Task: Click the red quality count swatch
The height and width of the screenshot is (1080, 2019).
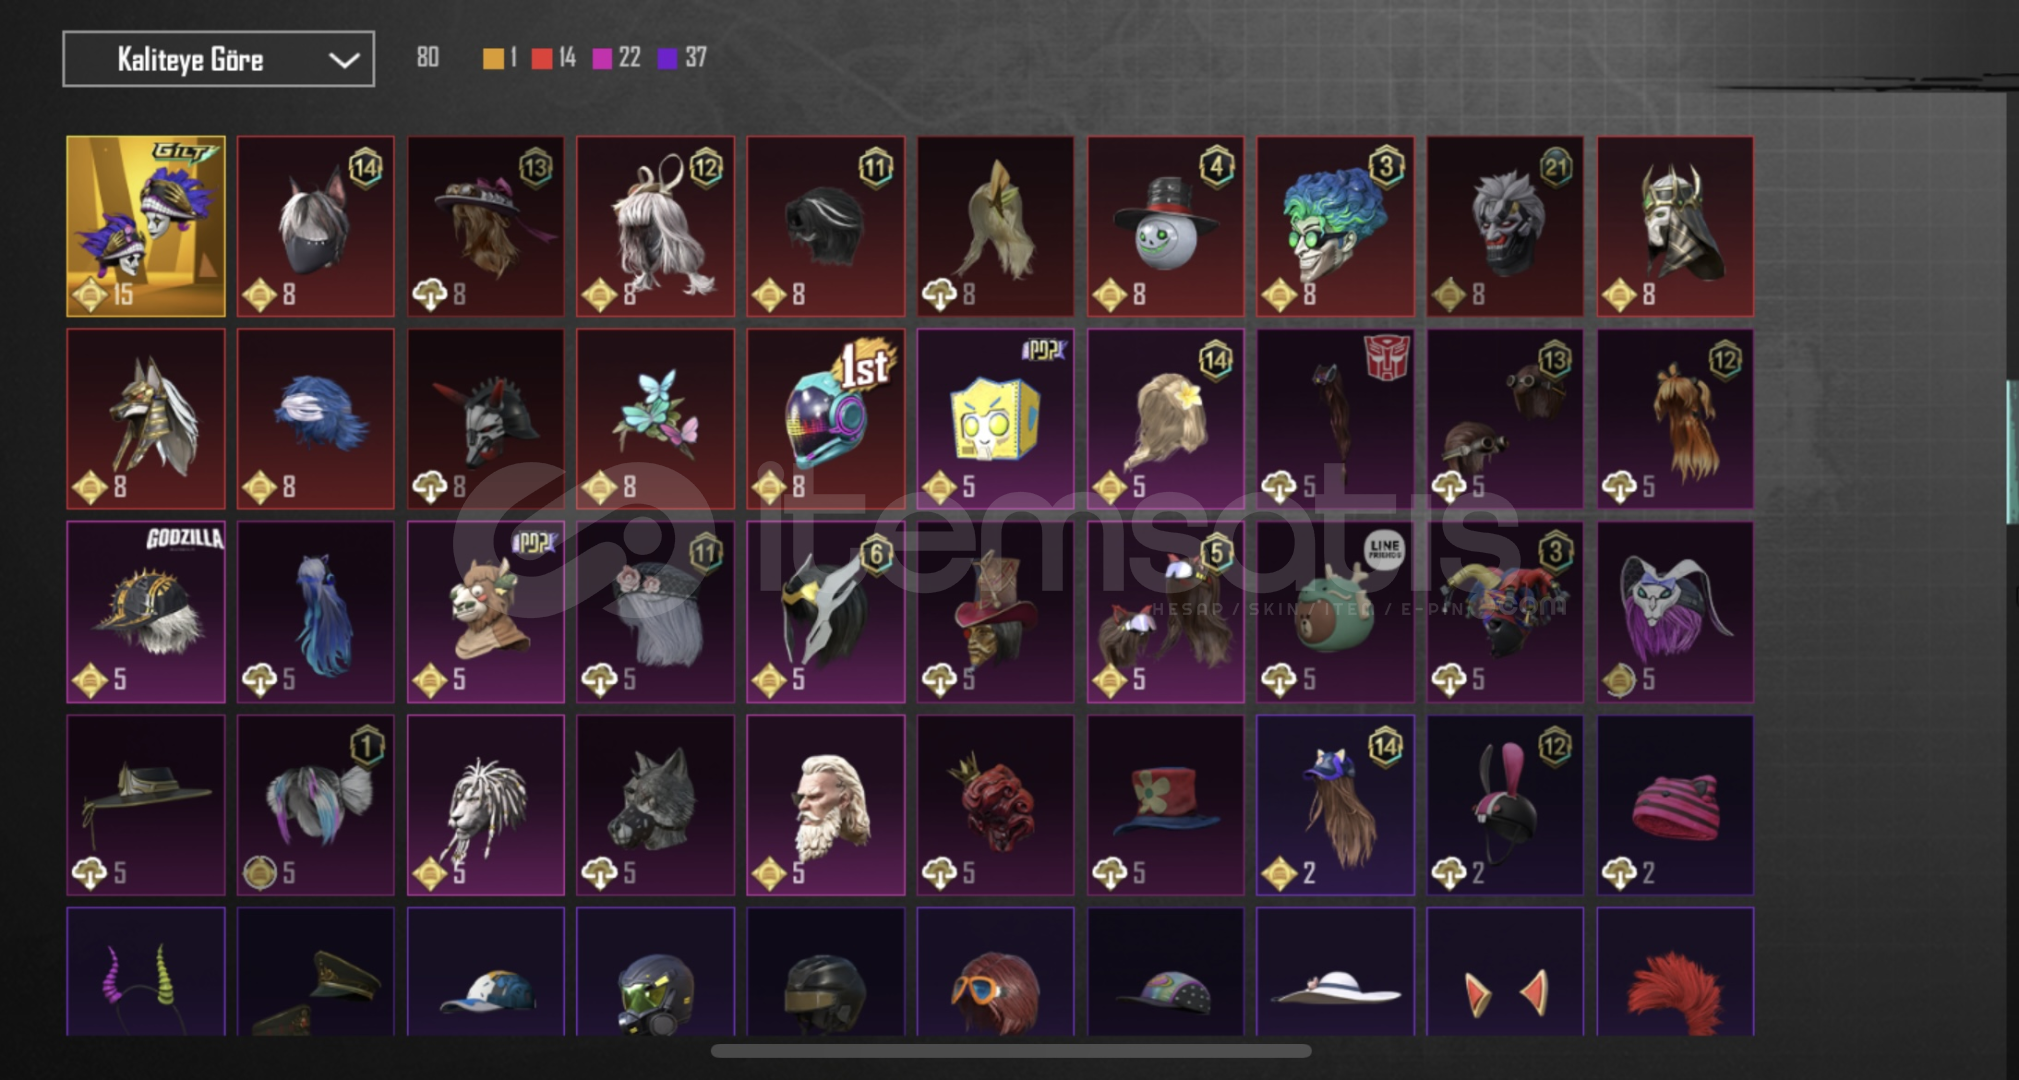Action: click(x=542, y=59)
